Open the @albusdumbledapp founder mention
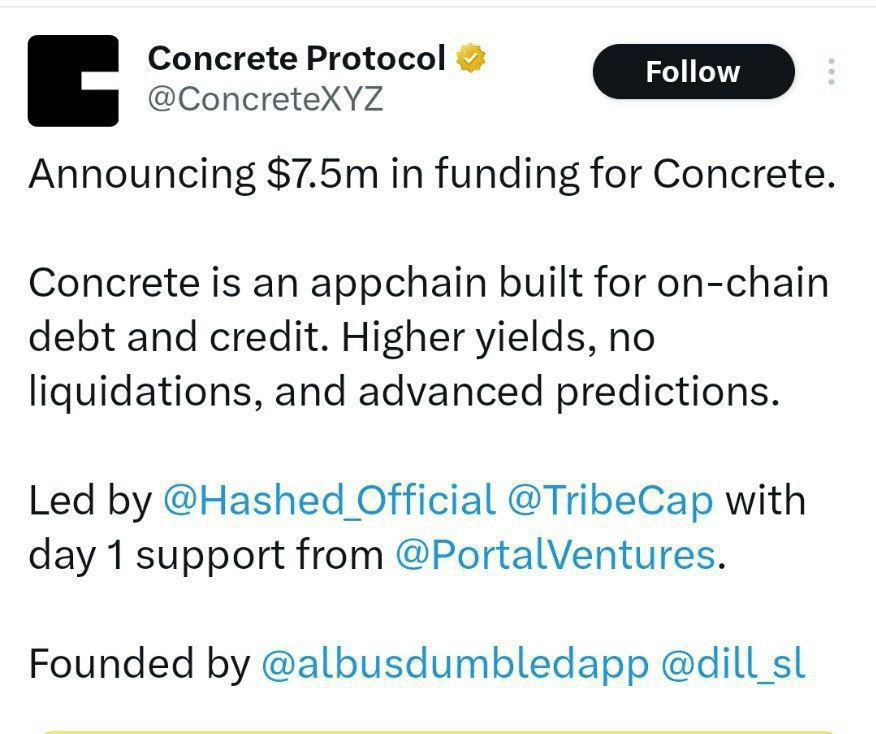Screen dimensions: 876x734 coord(454,664)
